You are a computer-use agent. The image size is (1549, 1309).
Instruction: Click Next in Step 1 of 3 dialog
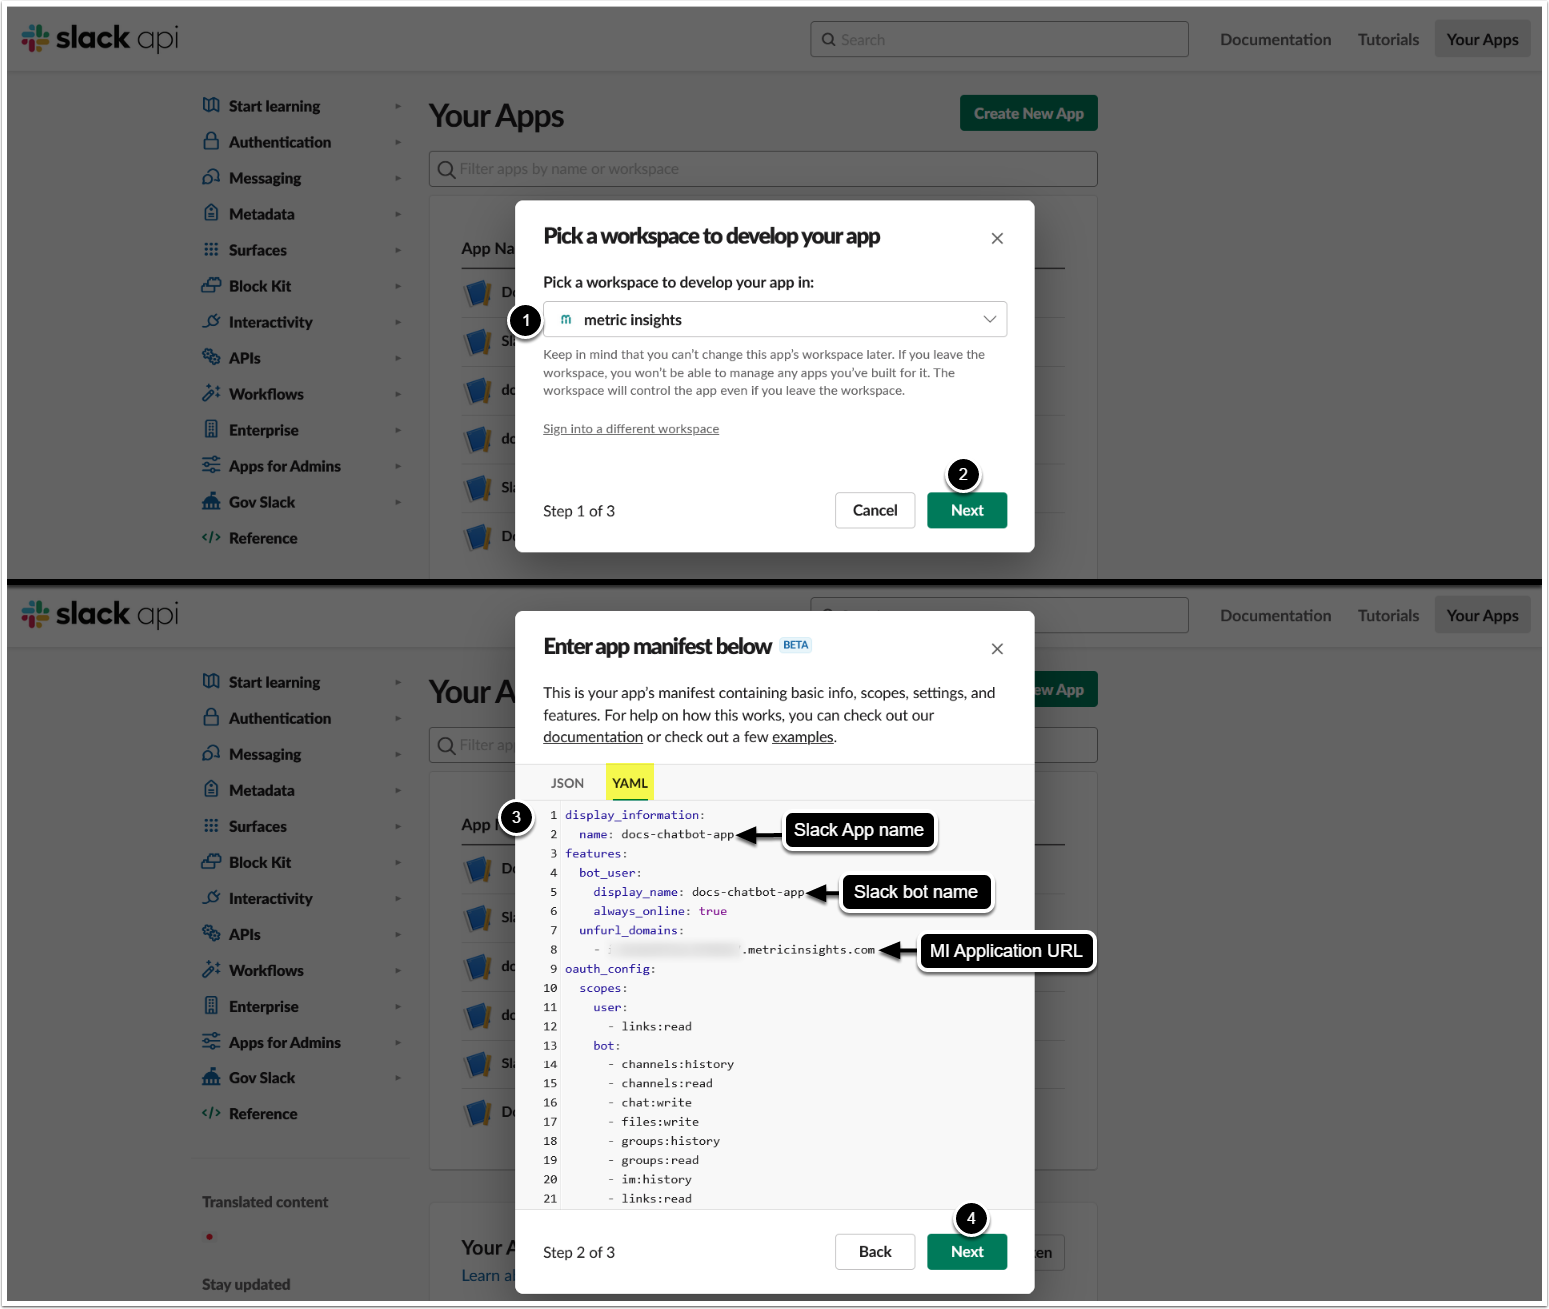tap(967, 510)
